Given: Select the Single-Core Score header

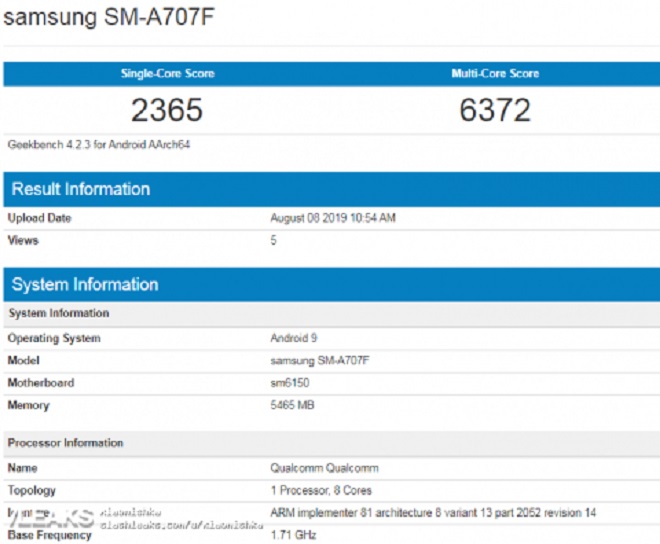Looking at the screenshot, I should click(167, 74).
